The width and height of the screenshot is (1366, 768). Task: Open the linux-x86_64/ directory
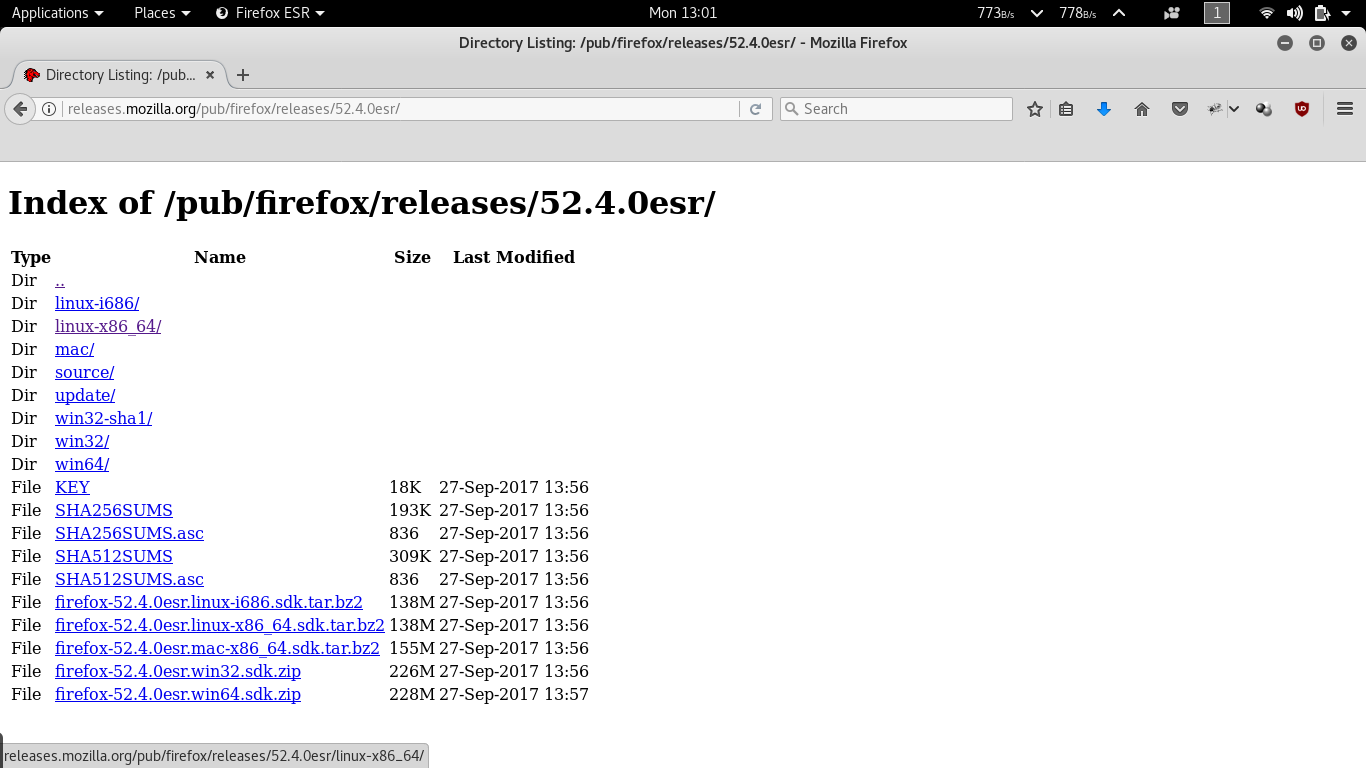tap(108, 326)
